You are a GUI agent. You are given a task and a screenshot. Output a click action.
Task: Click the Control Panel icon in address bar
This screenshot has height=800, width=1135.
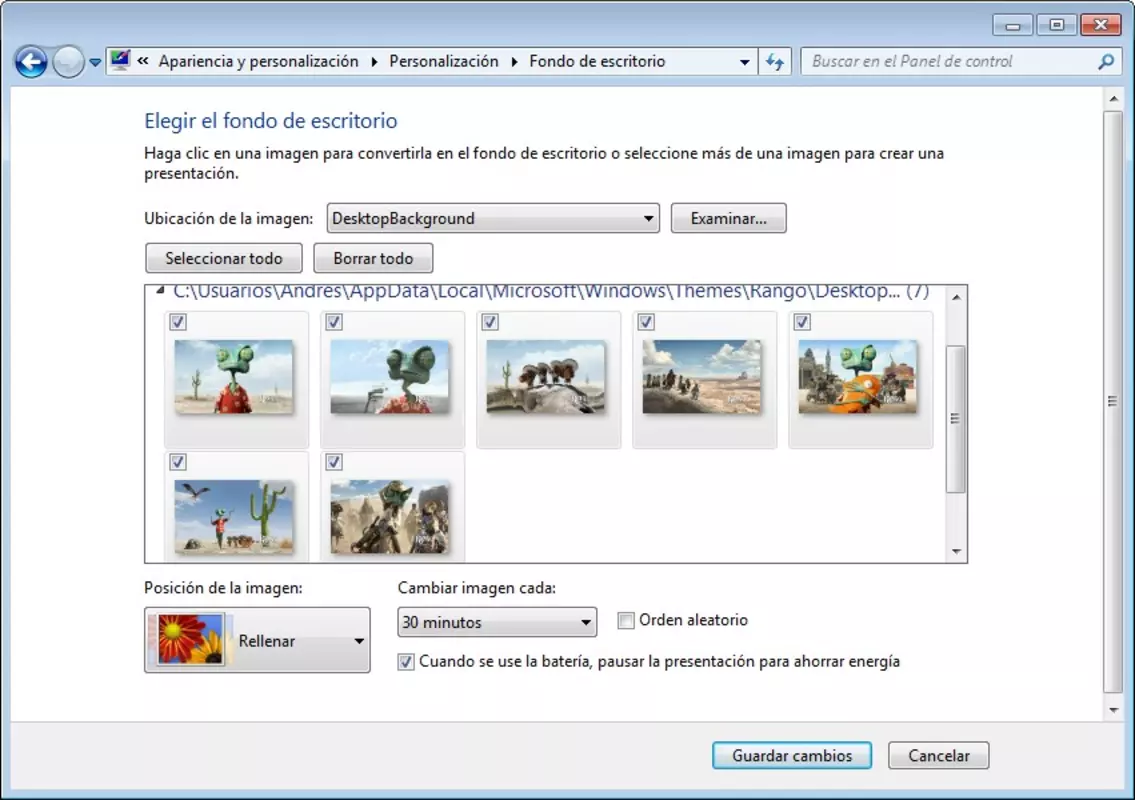120,61
